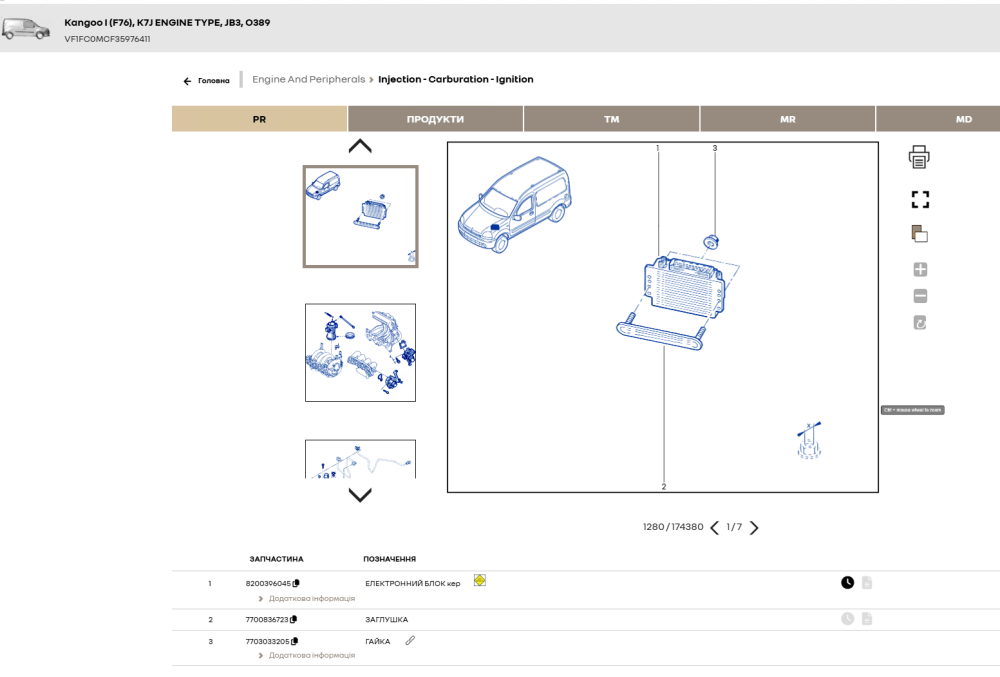Zoom out using the minus icon

pos(920,296)
